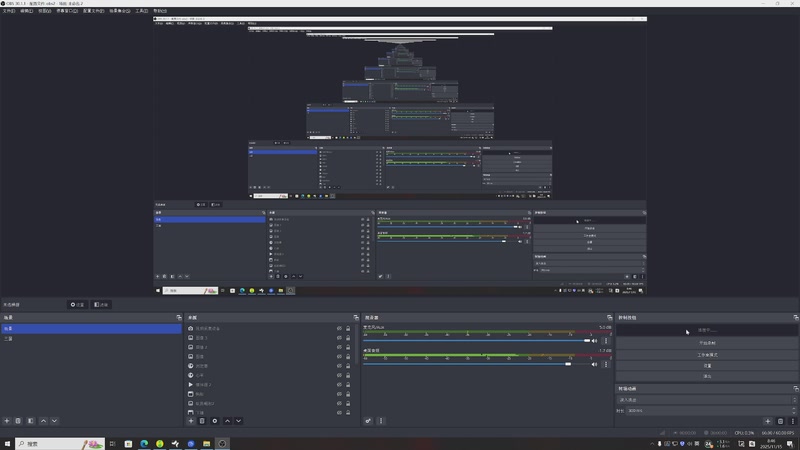Toggle visibility eye for media source 2

pyautogui.click(x=339, y=385)
